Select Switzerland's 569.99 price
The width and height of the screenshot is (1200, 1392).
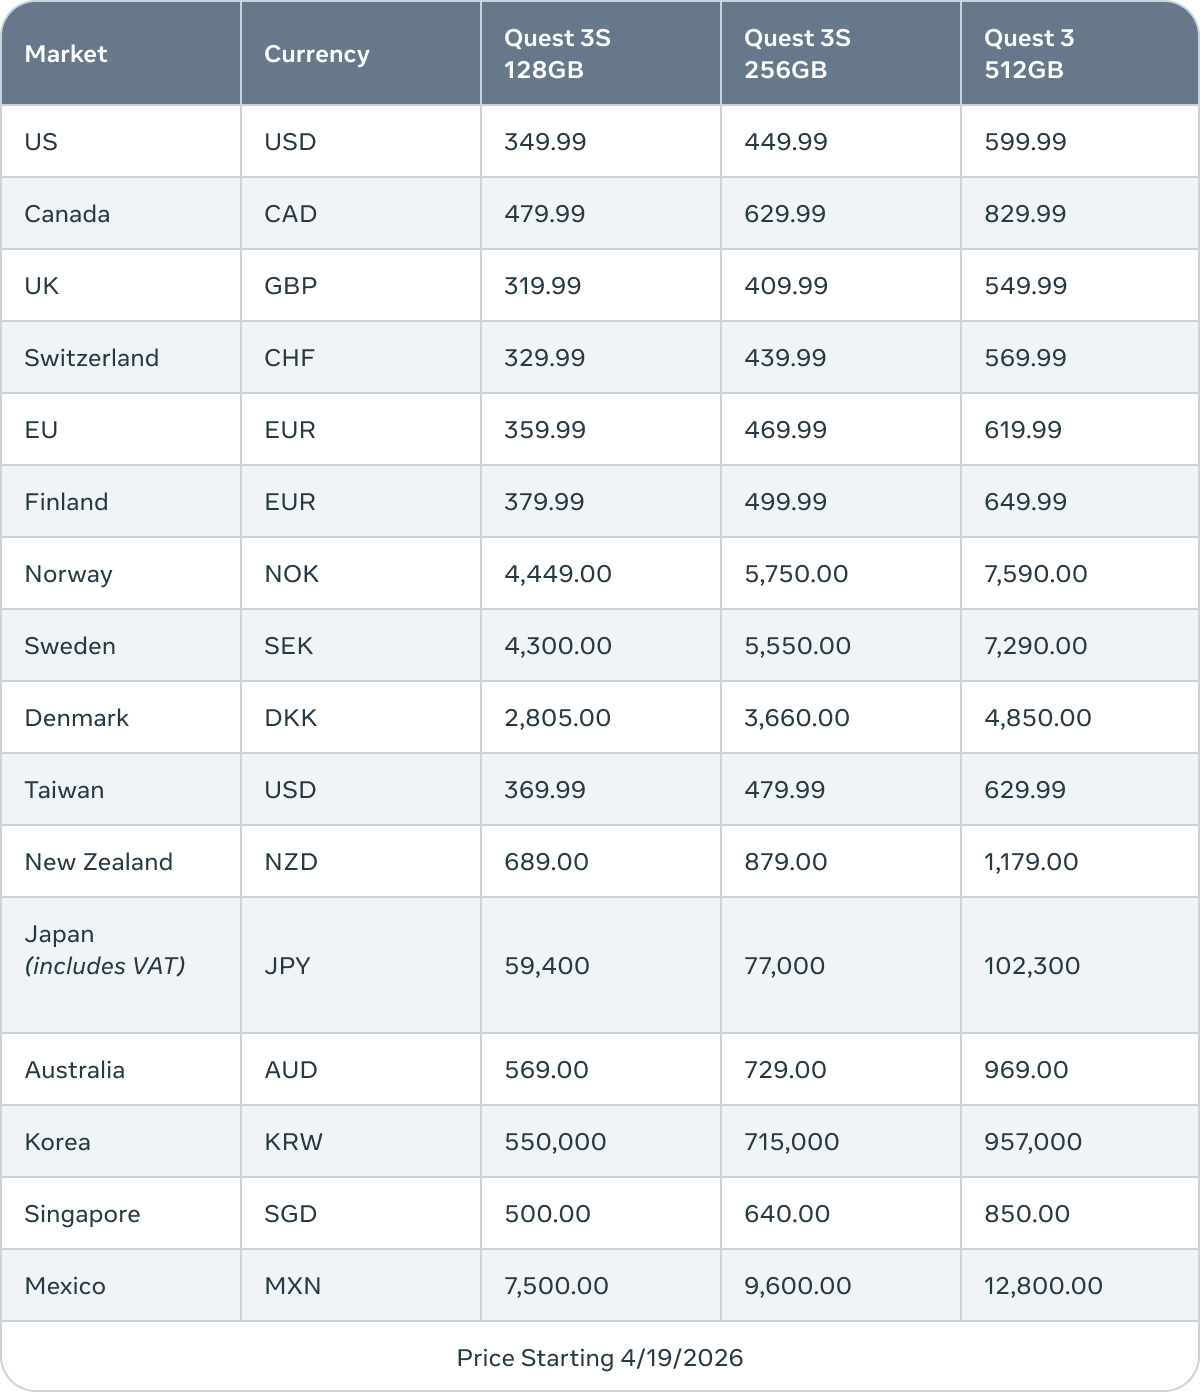click(x=1025, y=358)
